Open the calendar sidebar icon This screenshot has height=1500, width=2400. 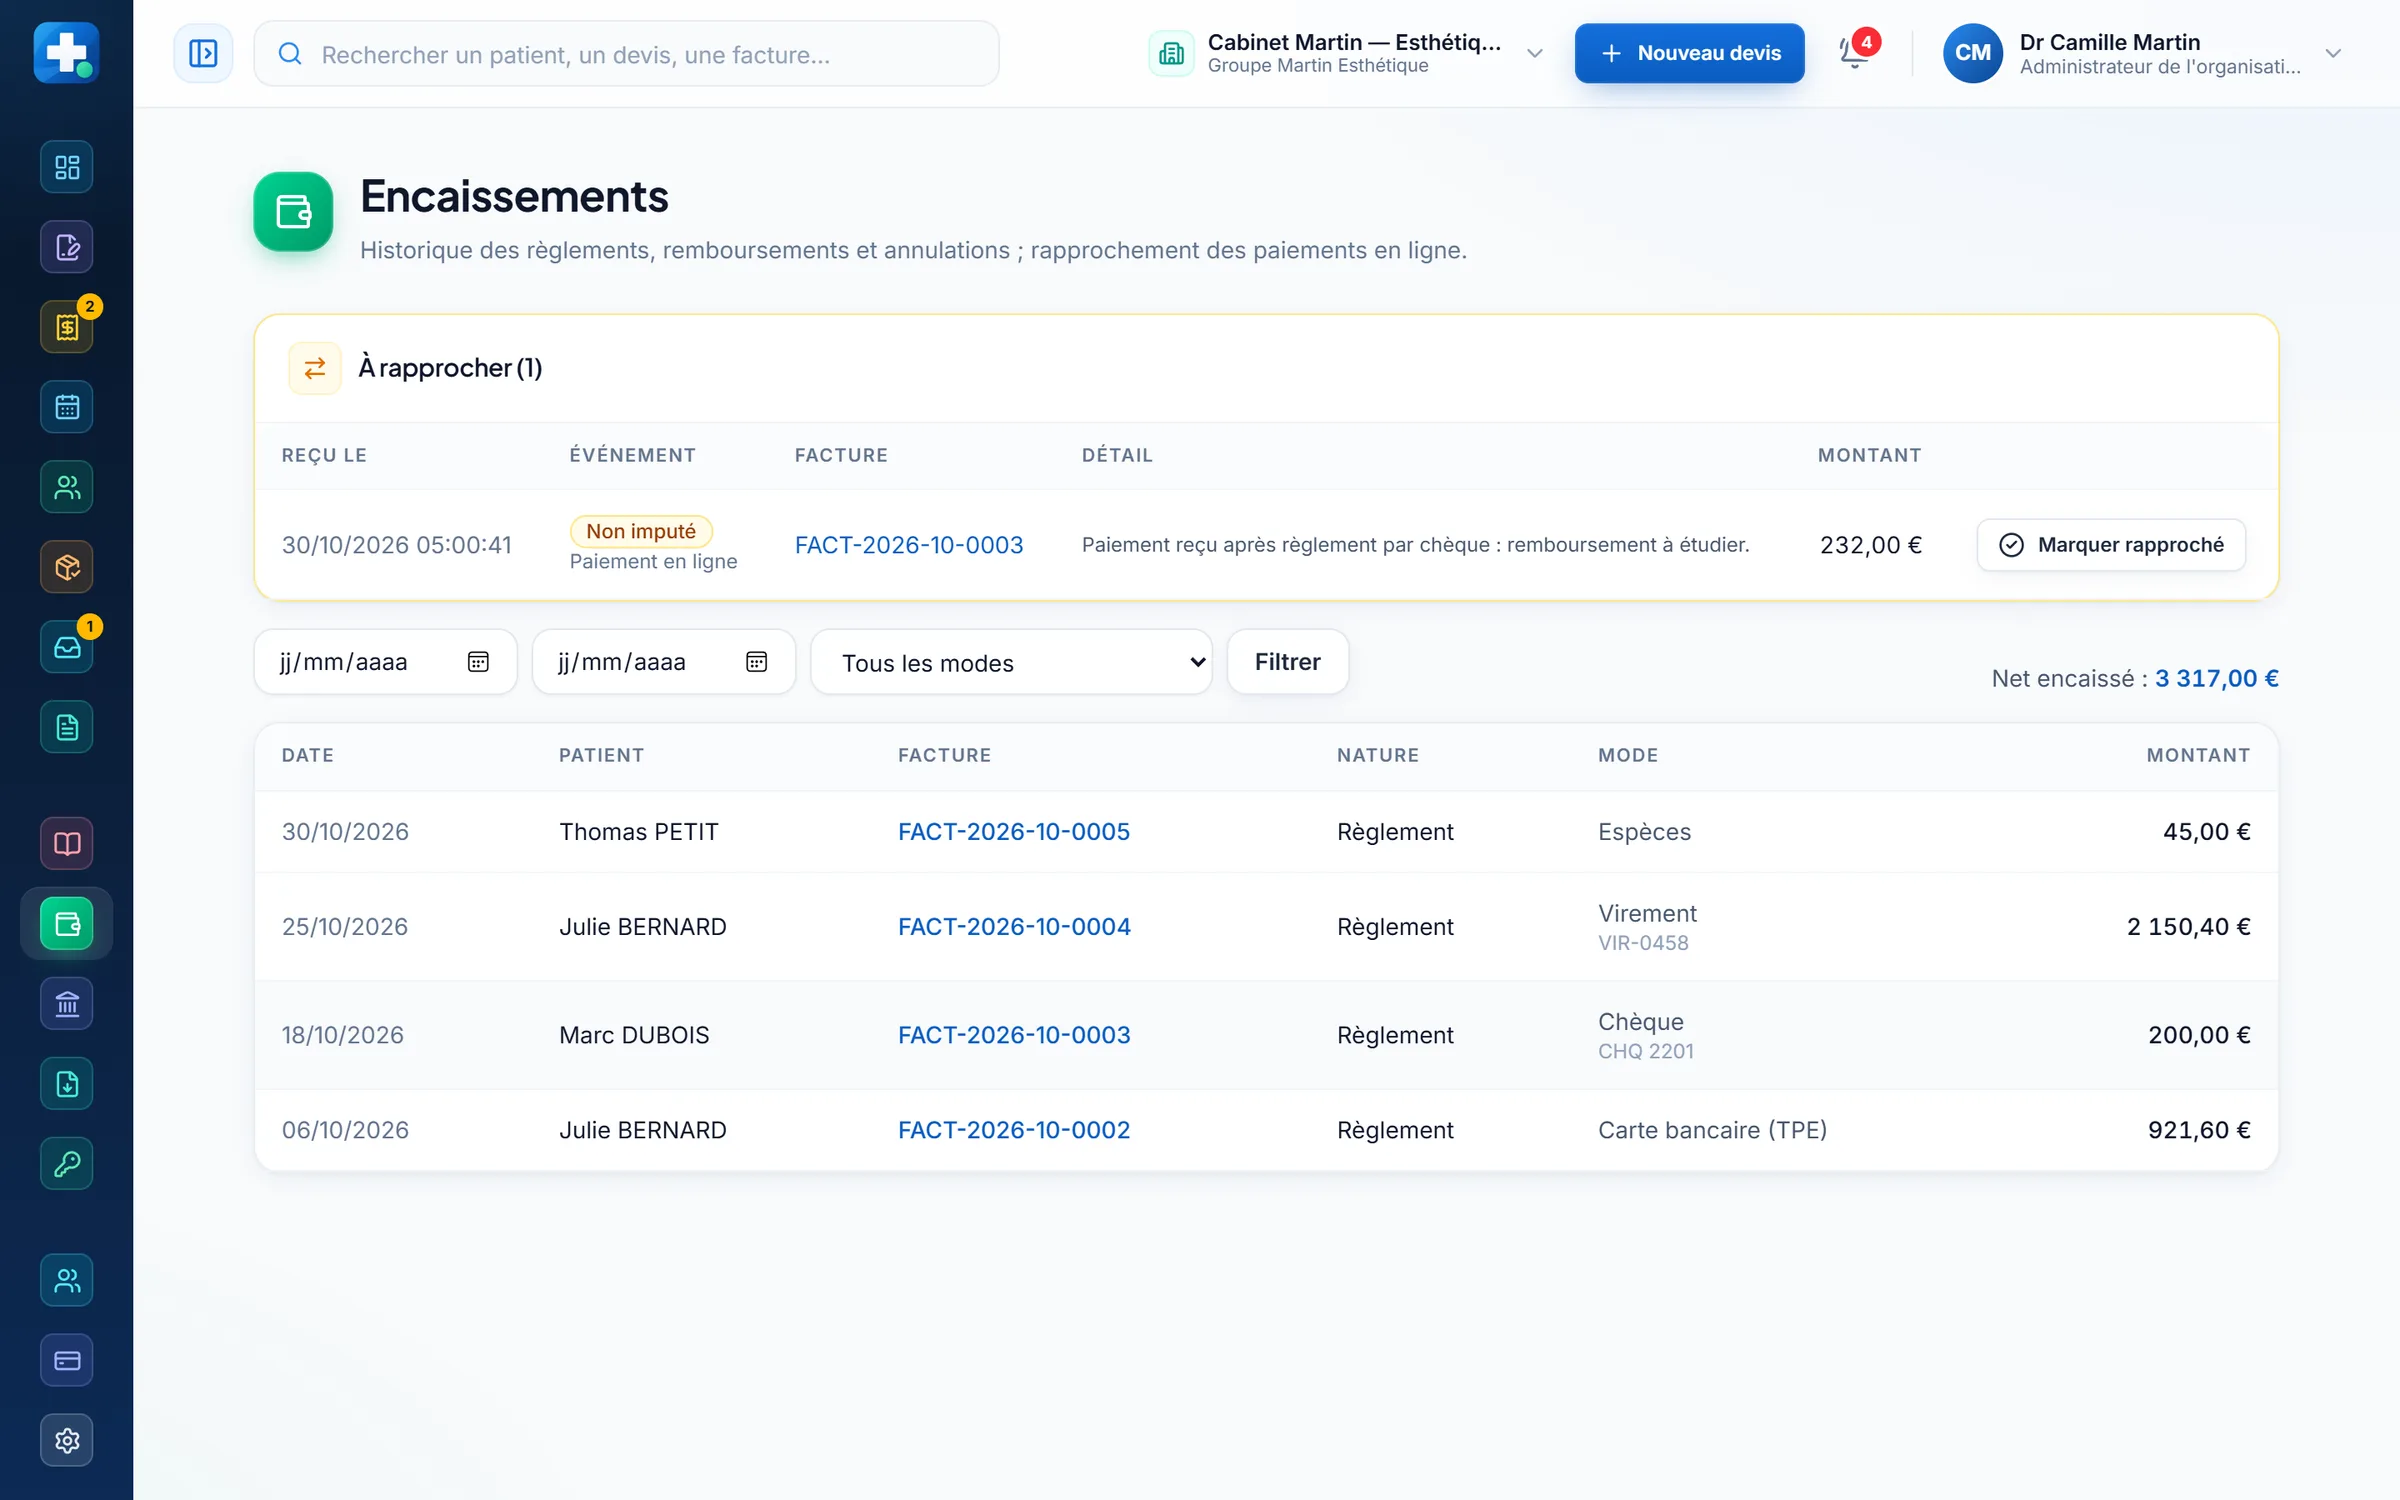pos(67,407)
